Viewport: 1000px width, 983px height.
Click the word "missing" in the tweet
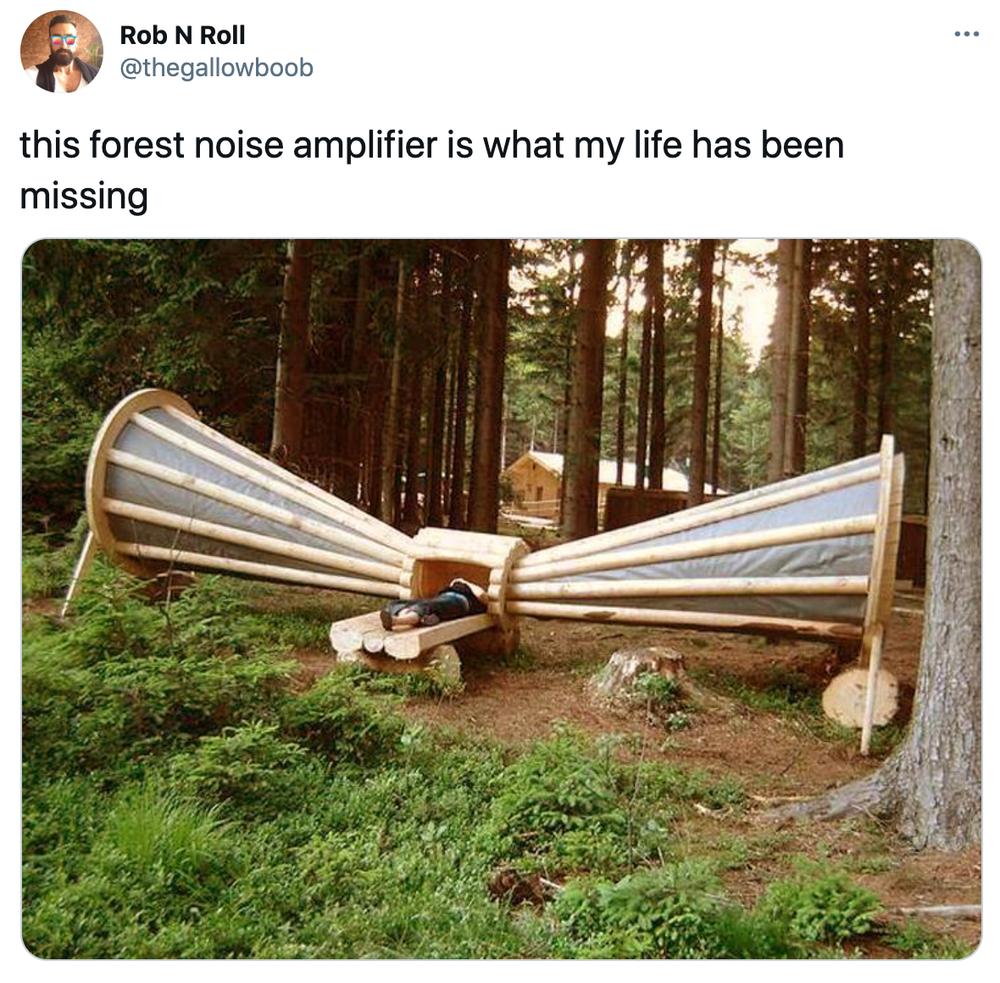(x=84, y=196)
